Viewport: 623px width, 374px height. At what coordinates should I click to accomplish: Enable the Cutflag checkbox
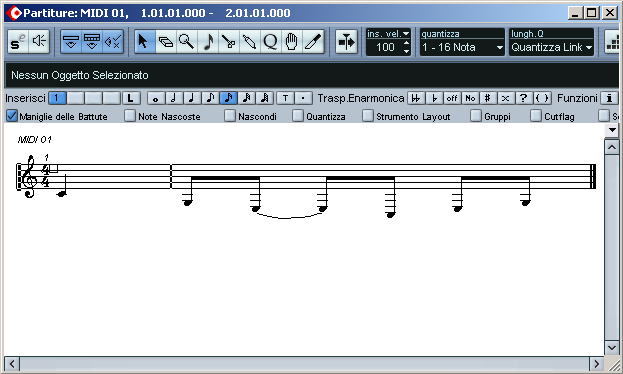point(536,116)
